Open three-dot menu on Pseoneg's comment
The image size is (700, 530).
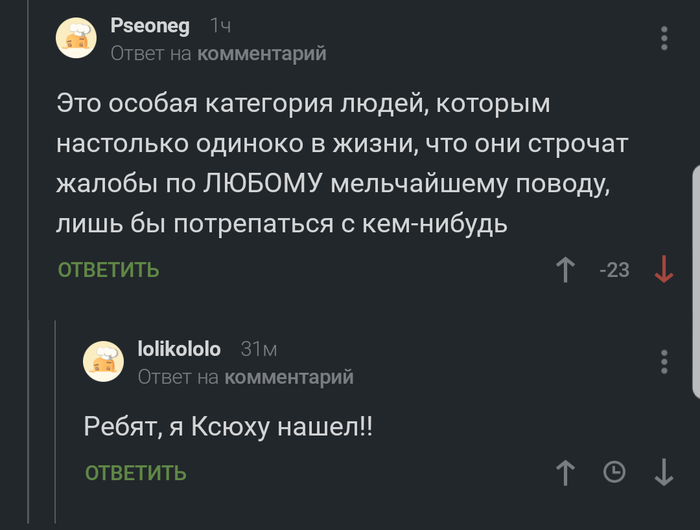coord(665,38)
